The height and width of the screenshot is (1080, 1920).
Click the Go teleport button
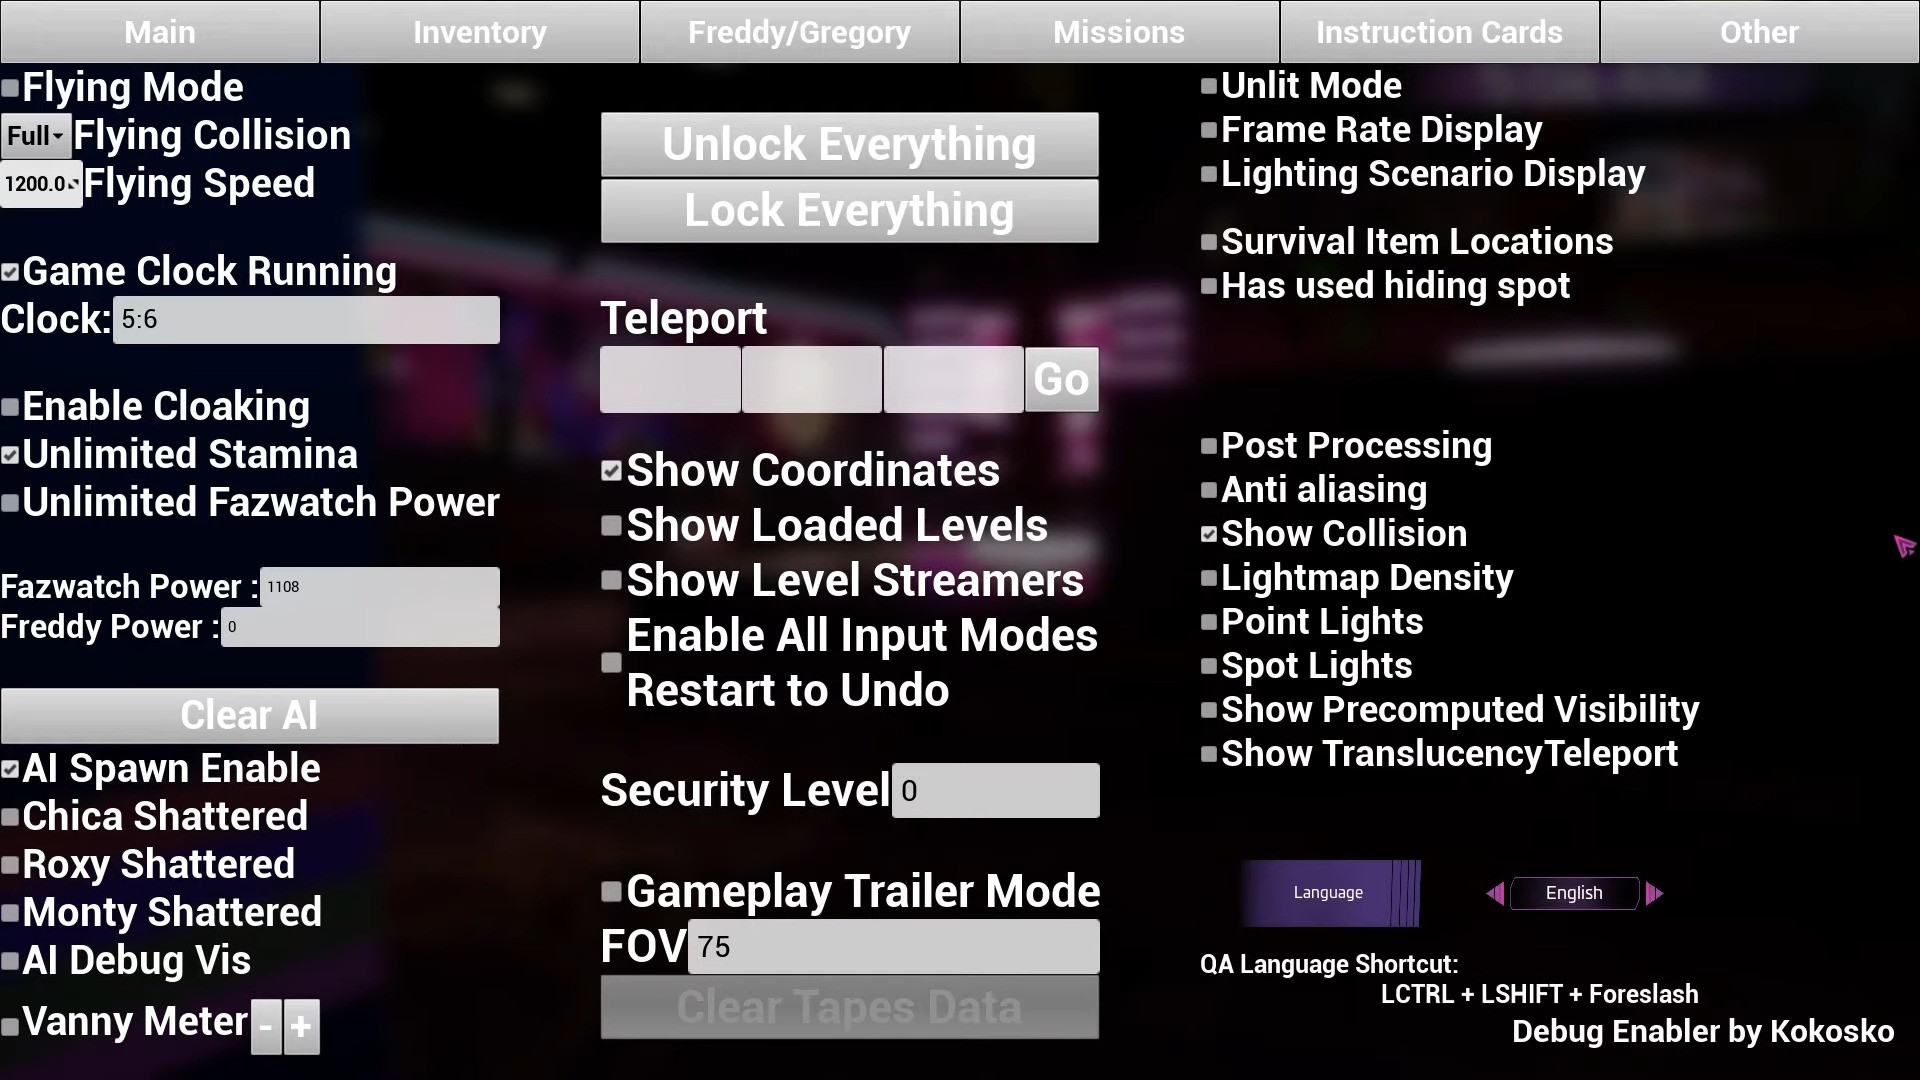pyautogui.click(x=1062, y=380)
